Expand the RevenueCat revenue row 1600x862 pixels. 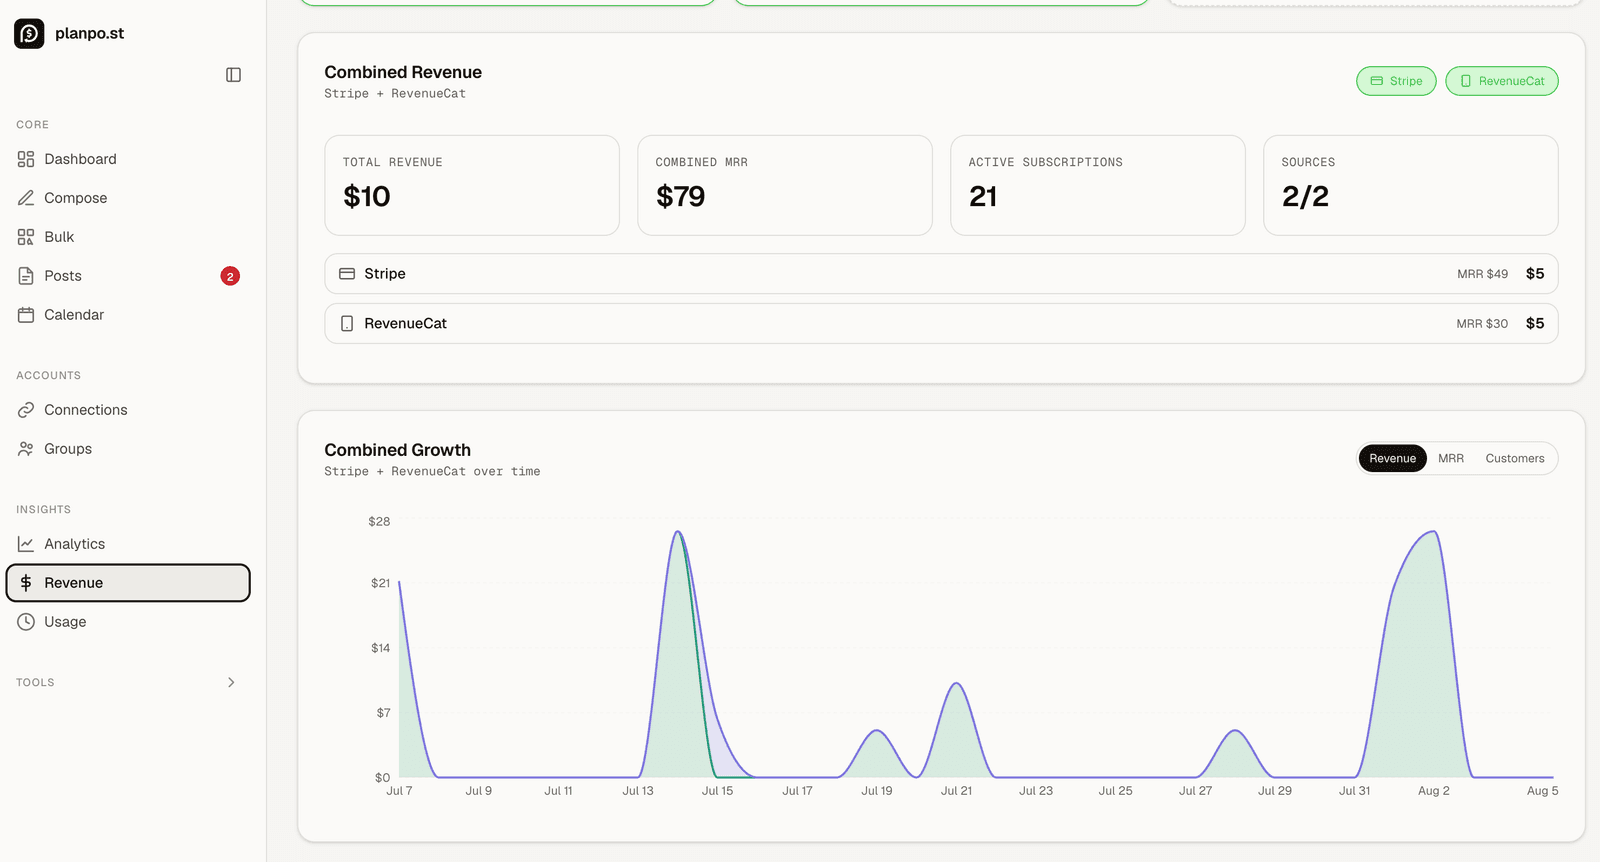coord(941,324)
